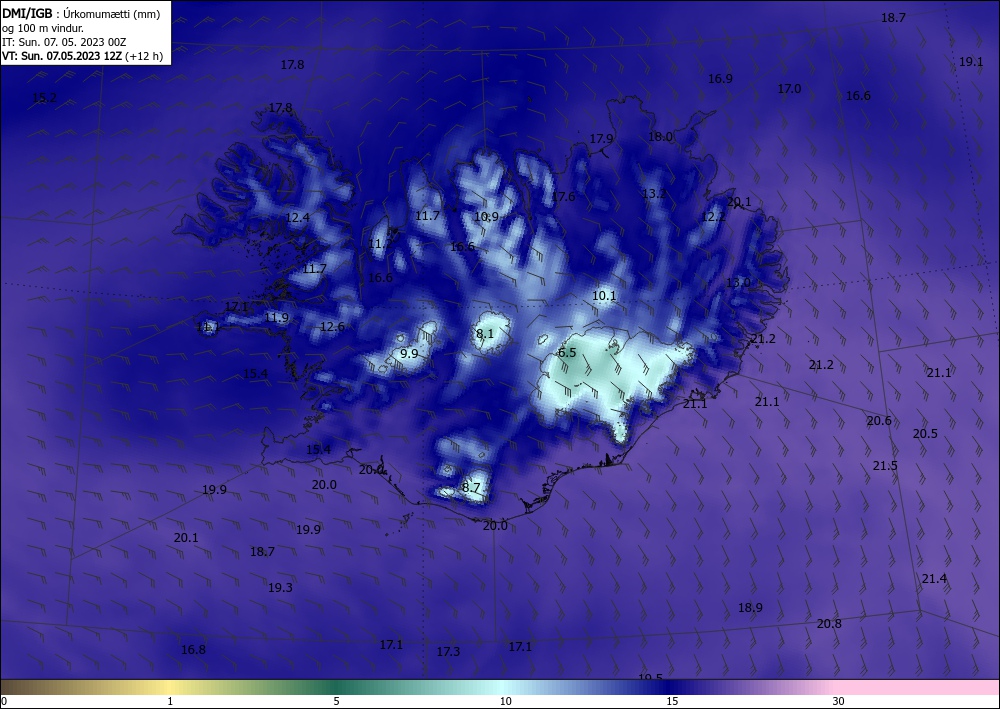This screenshot has height=709, width=1000.
Task: Click the color scale tick label '1'
Action: click(170, 701)
